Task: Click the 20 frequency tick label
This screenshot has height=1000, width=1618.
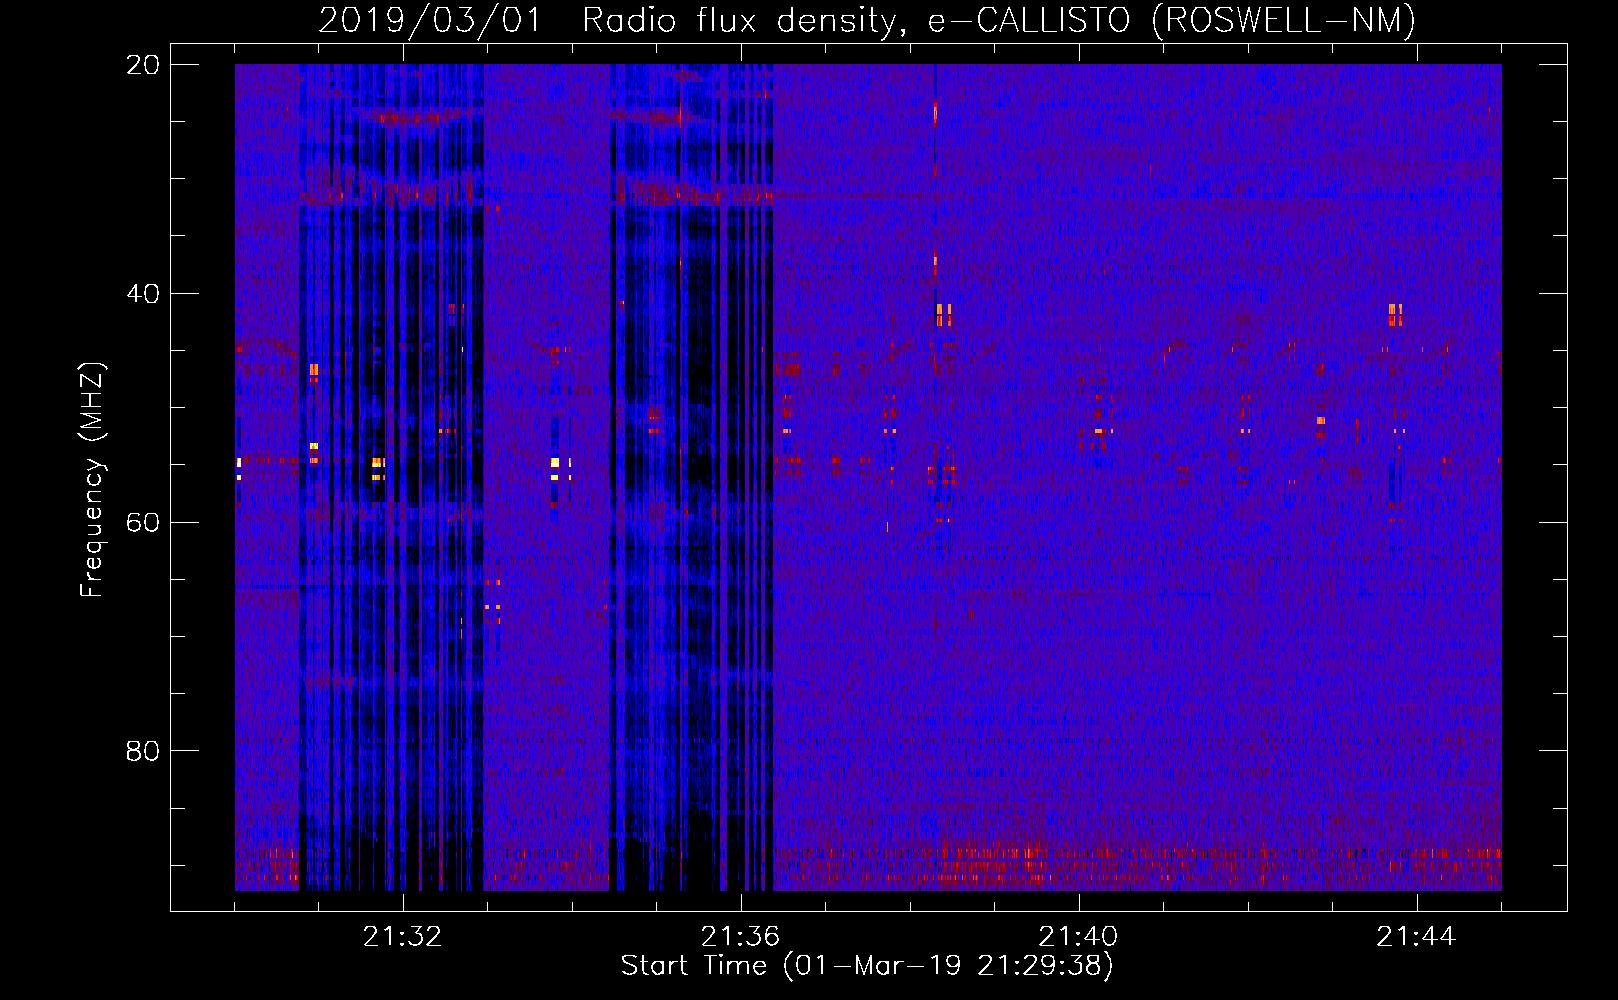Action: coord(142,65)
